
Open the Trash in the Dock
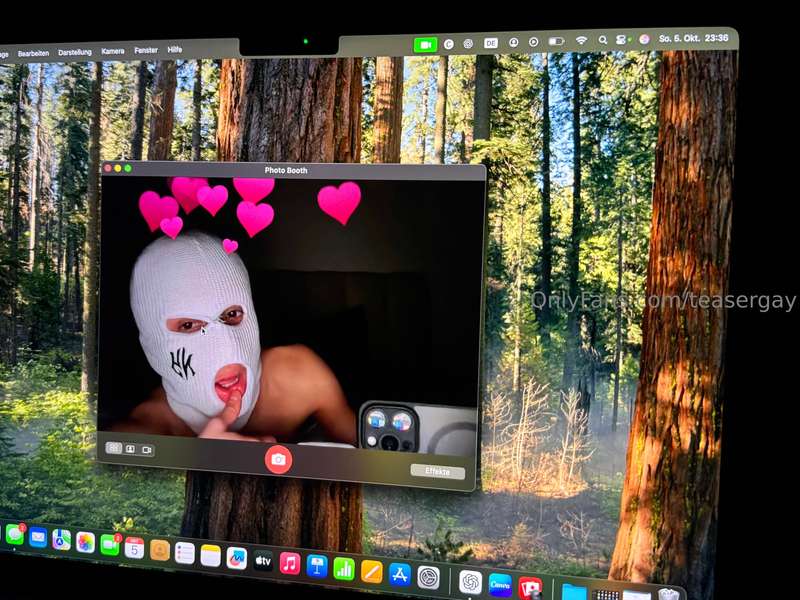pyautogui.click(x=668, y=594)
